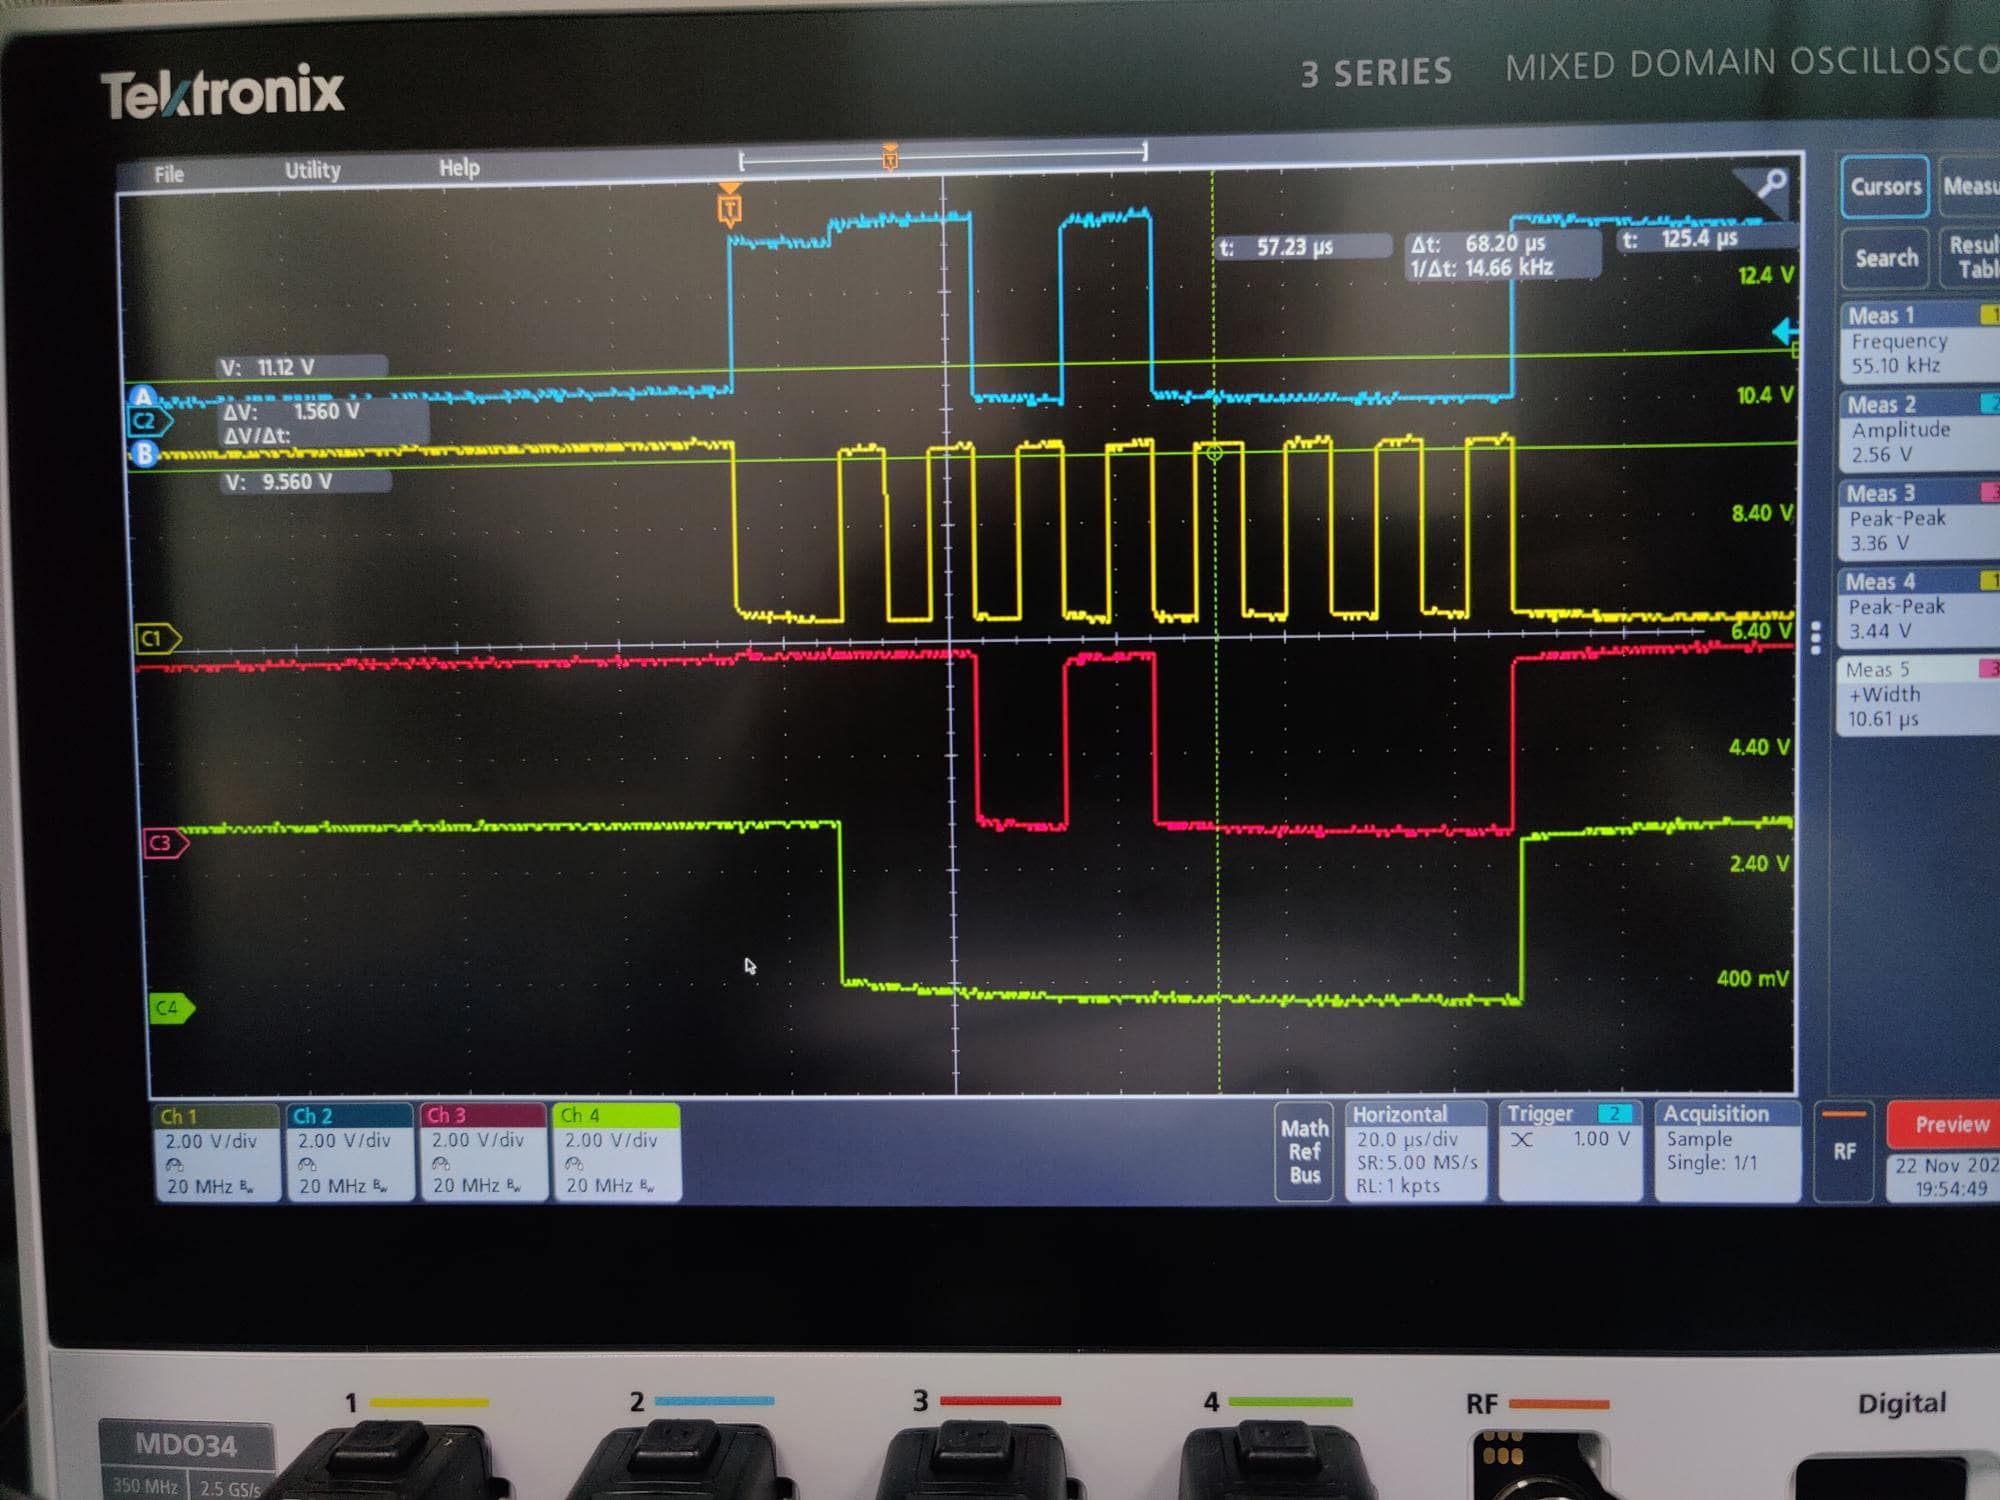Click the orange trigger position marker T
2000x1500 pixels.
point(730,209)
